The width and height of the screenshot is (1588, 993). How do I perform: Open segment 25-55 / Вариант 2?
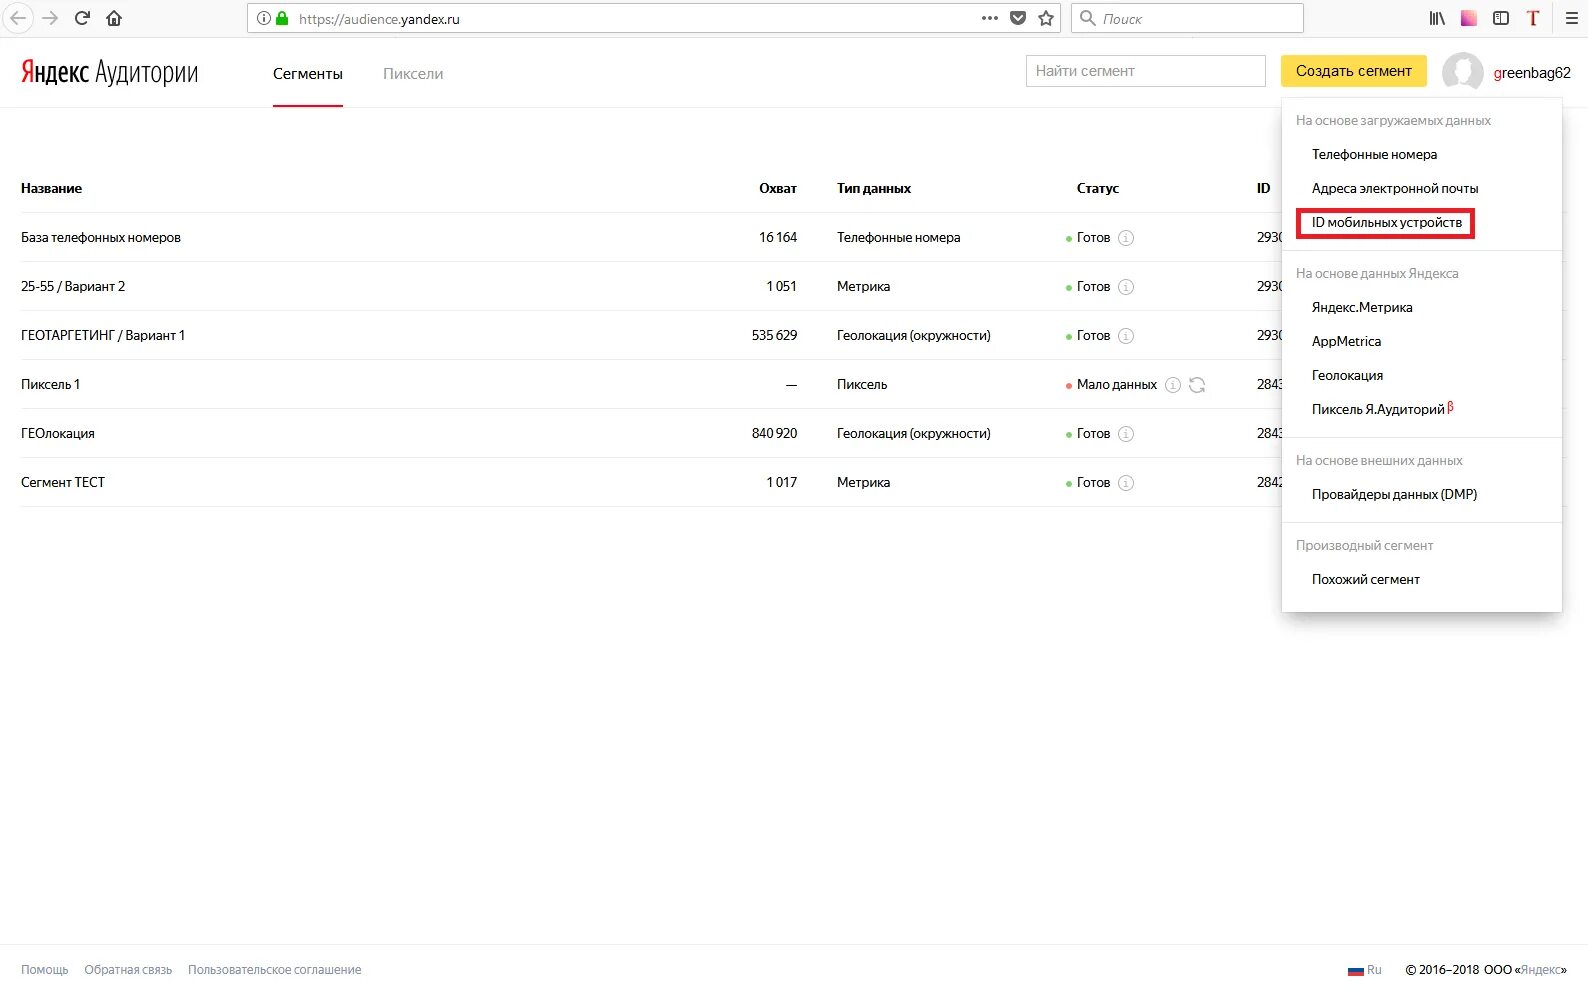point(73,286)
